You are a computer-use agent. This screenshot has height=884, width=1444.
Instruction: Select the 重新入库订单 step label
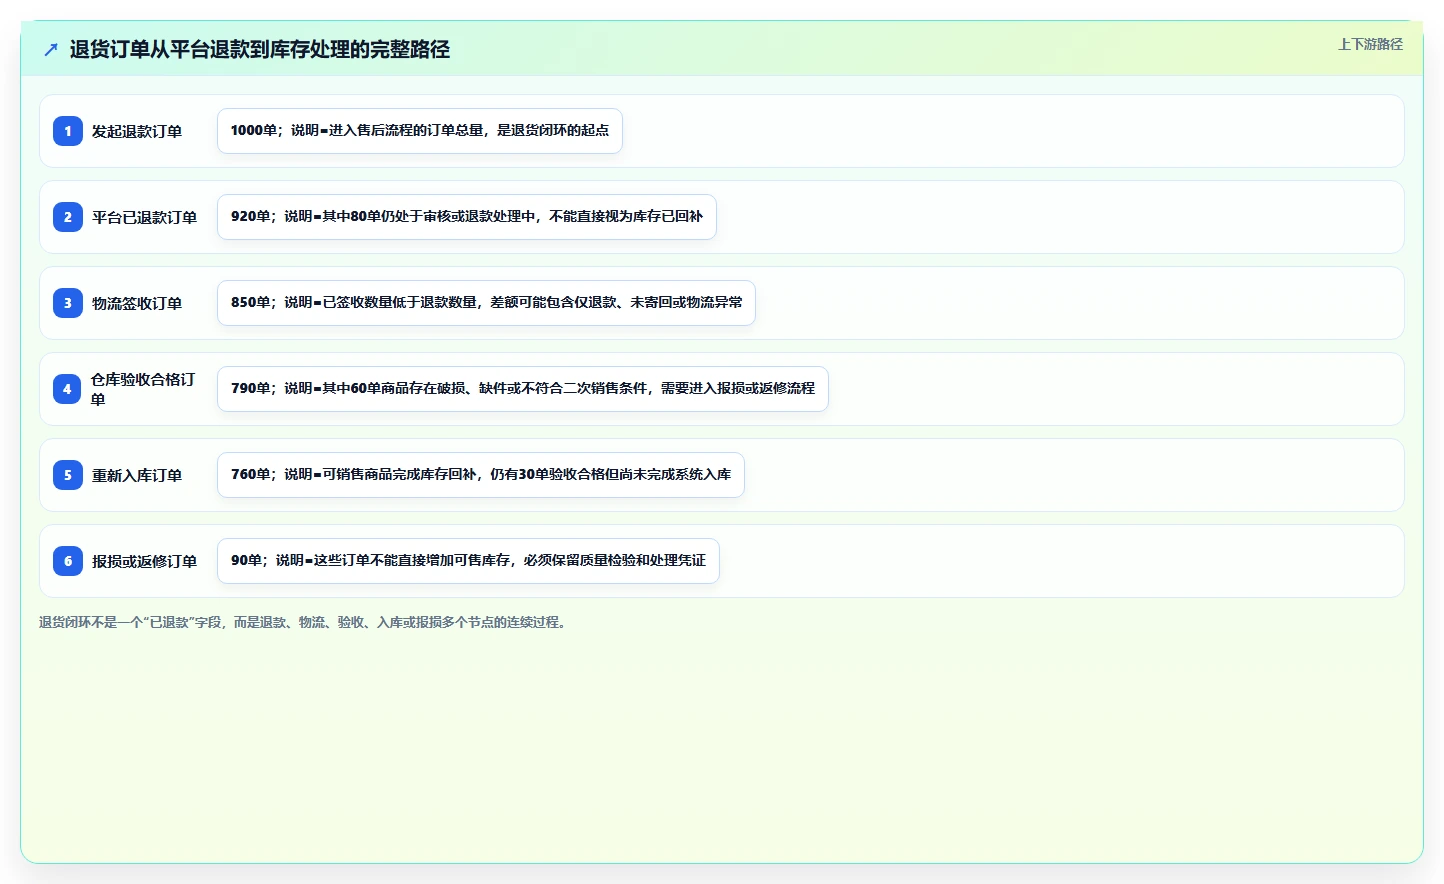(x=137, y=475)
